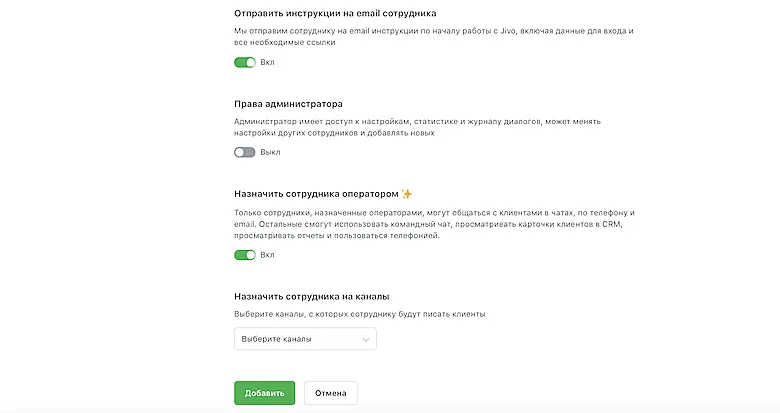Click the "Выкл" label under administrator rights

270,152
